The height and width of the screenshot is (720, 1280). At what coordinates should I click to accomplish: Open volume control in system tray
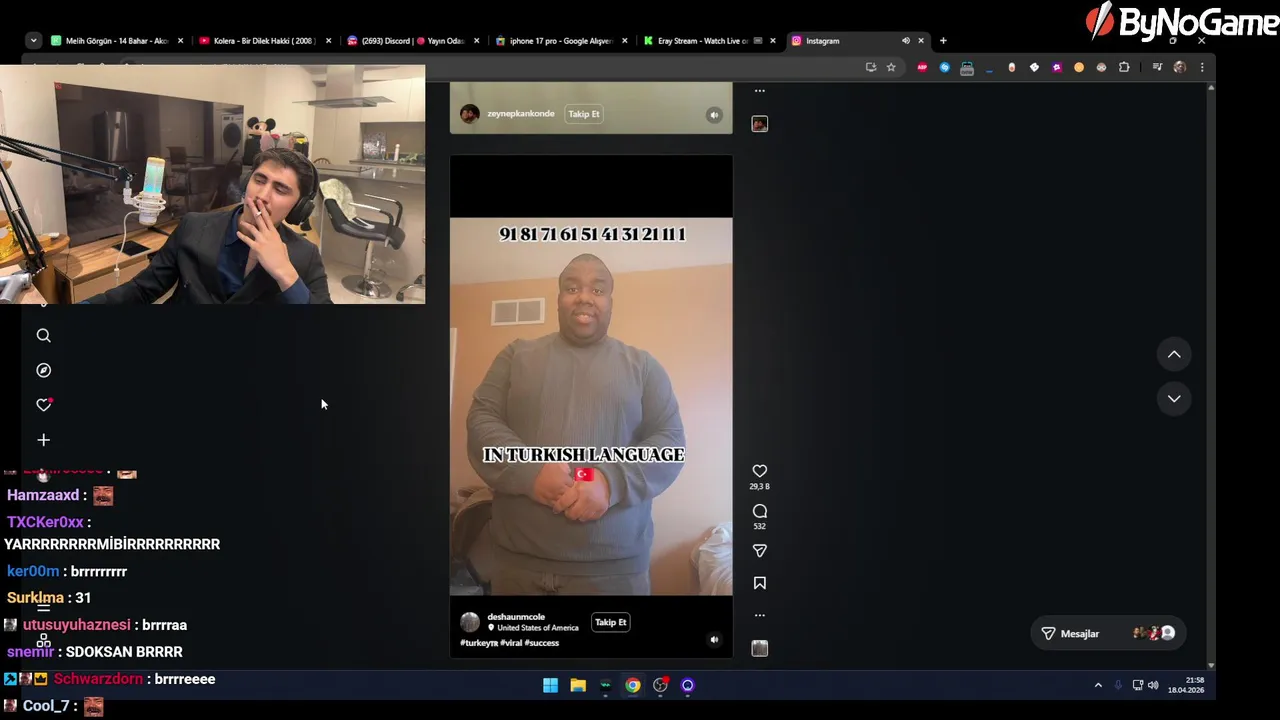(x=1153, y=685)
